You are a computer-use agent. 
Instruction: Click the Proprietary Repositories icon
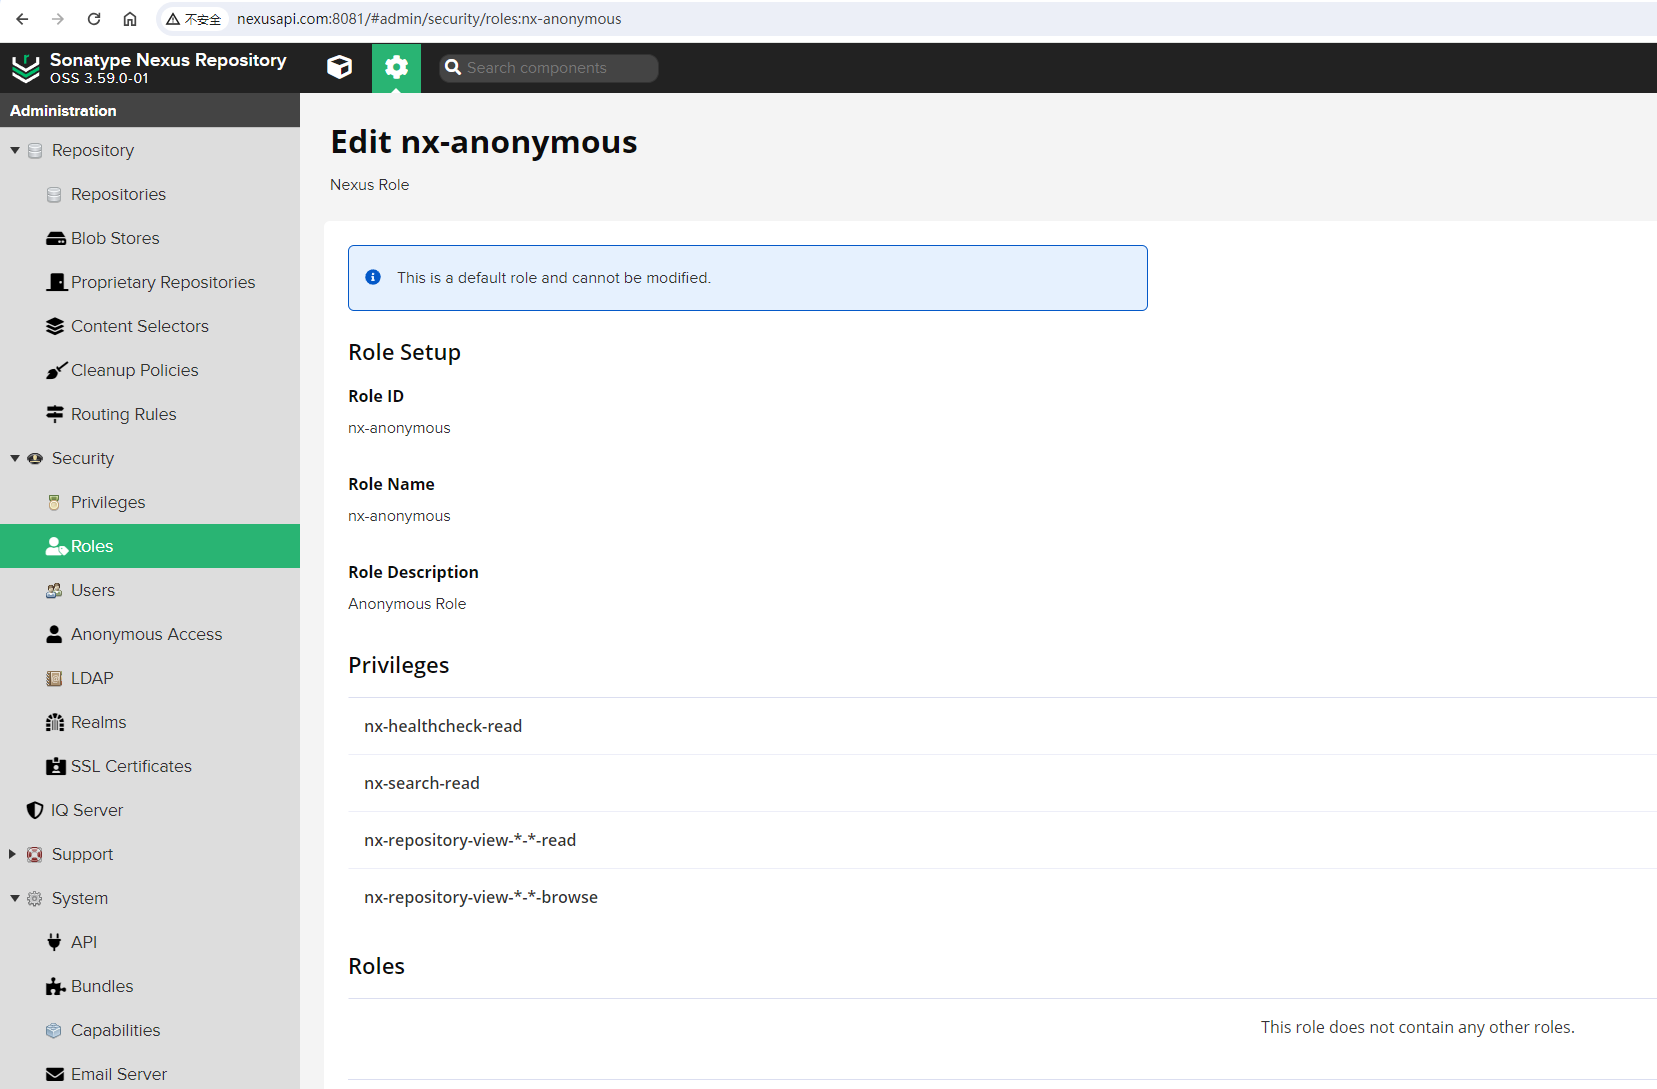56,282
